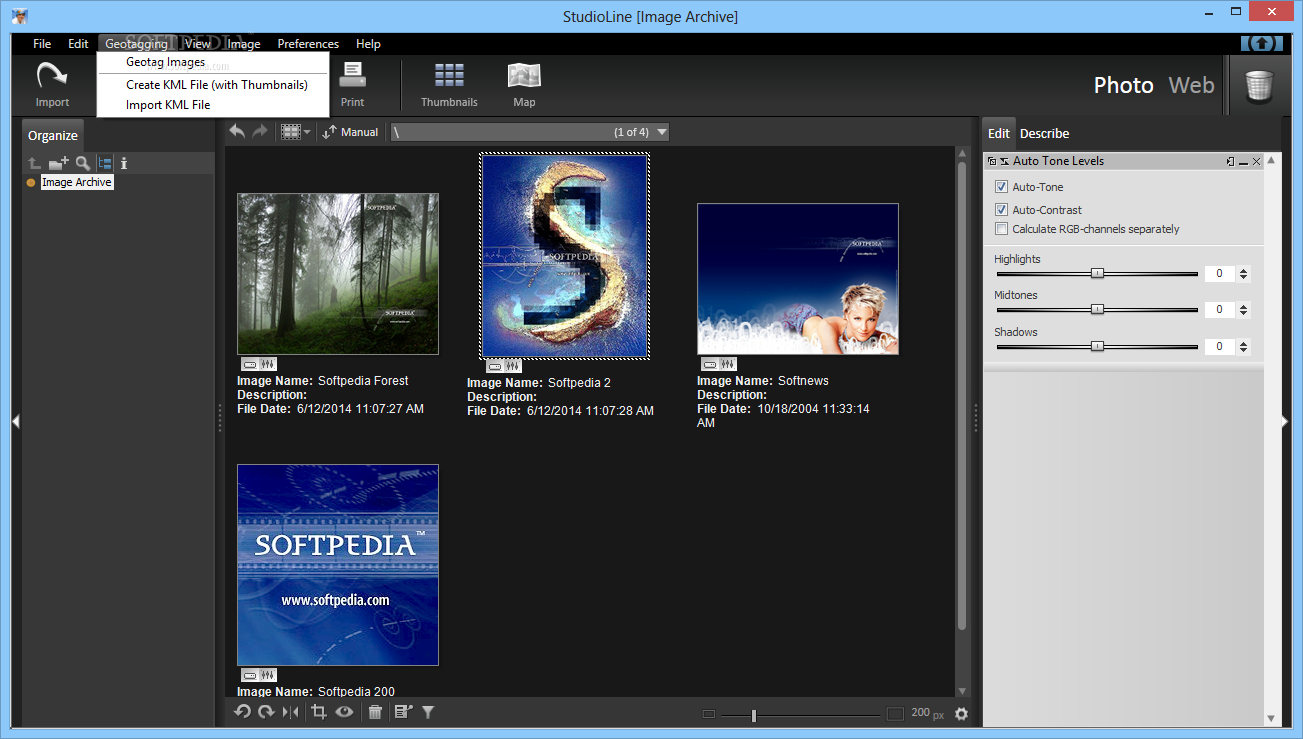Viewport: 1303px width, 739px height.
Task: Toggle Auto-Contrast checkbox
Action: click(1001, 210)
